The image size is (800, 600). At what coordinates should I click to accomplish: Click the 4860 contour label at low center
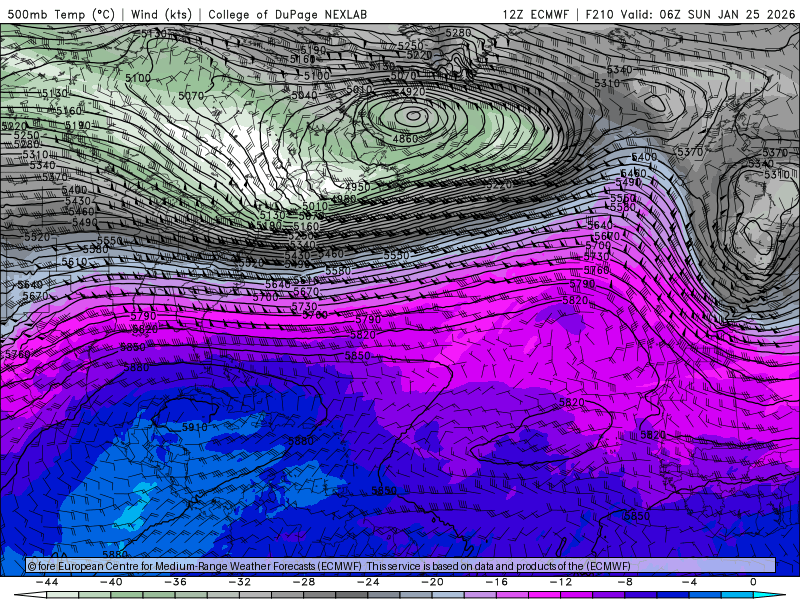click(x=405, y=138)
